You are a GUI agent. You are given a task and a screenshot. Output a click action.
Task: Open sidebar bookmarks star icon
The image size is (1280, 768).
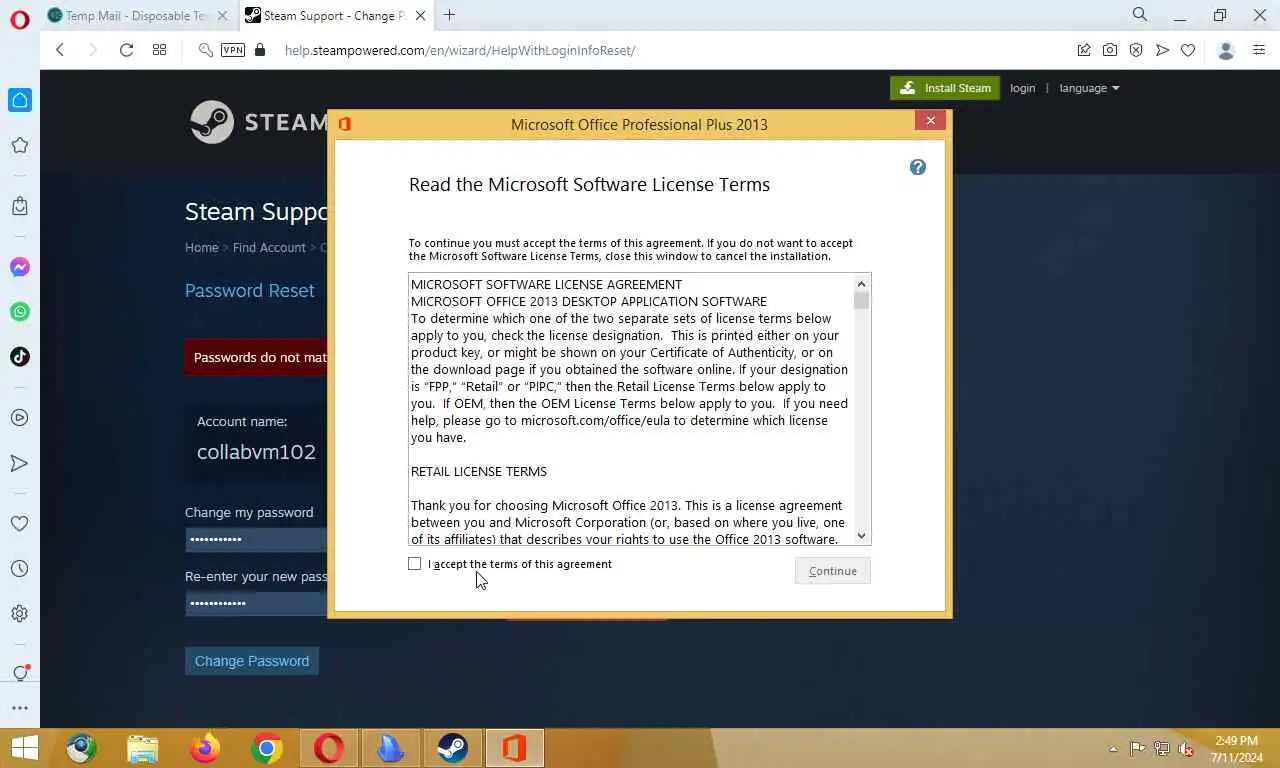20,146
